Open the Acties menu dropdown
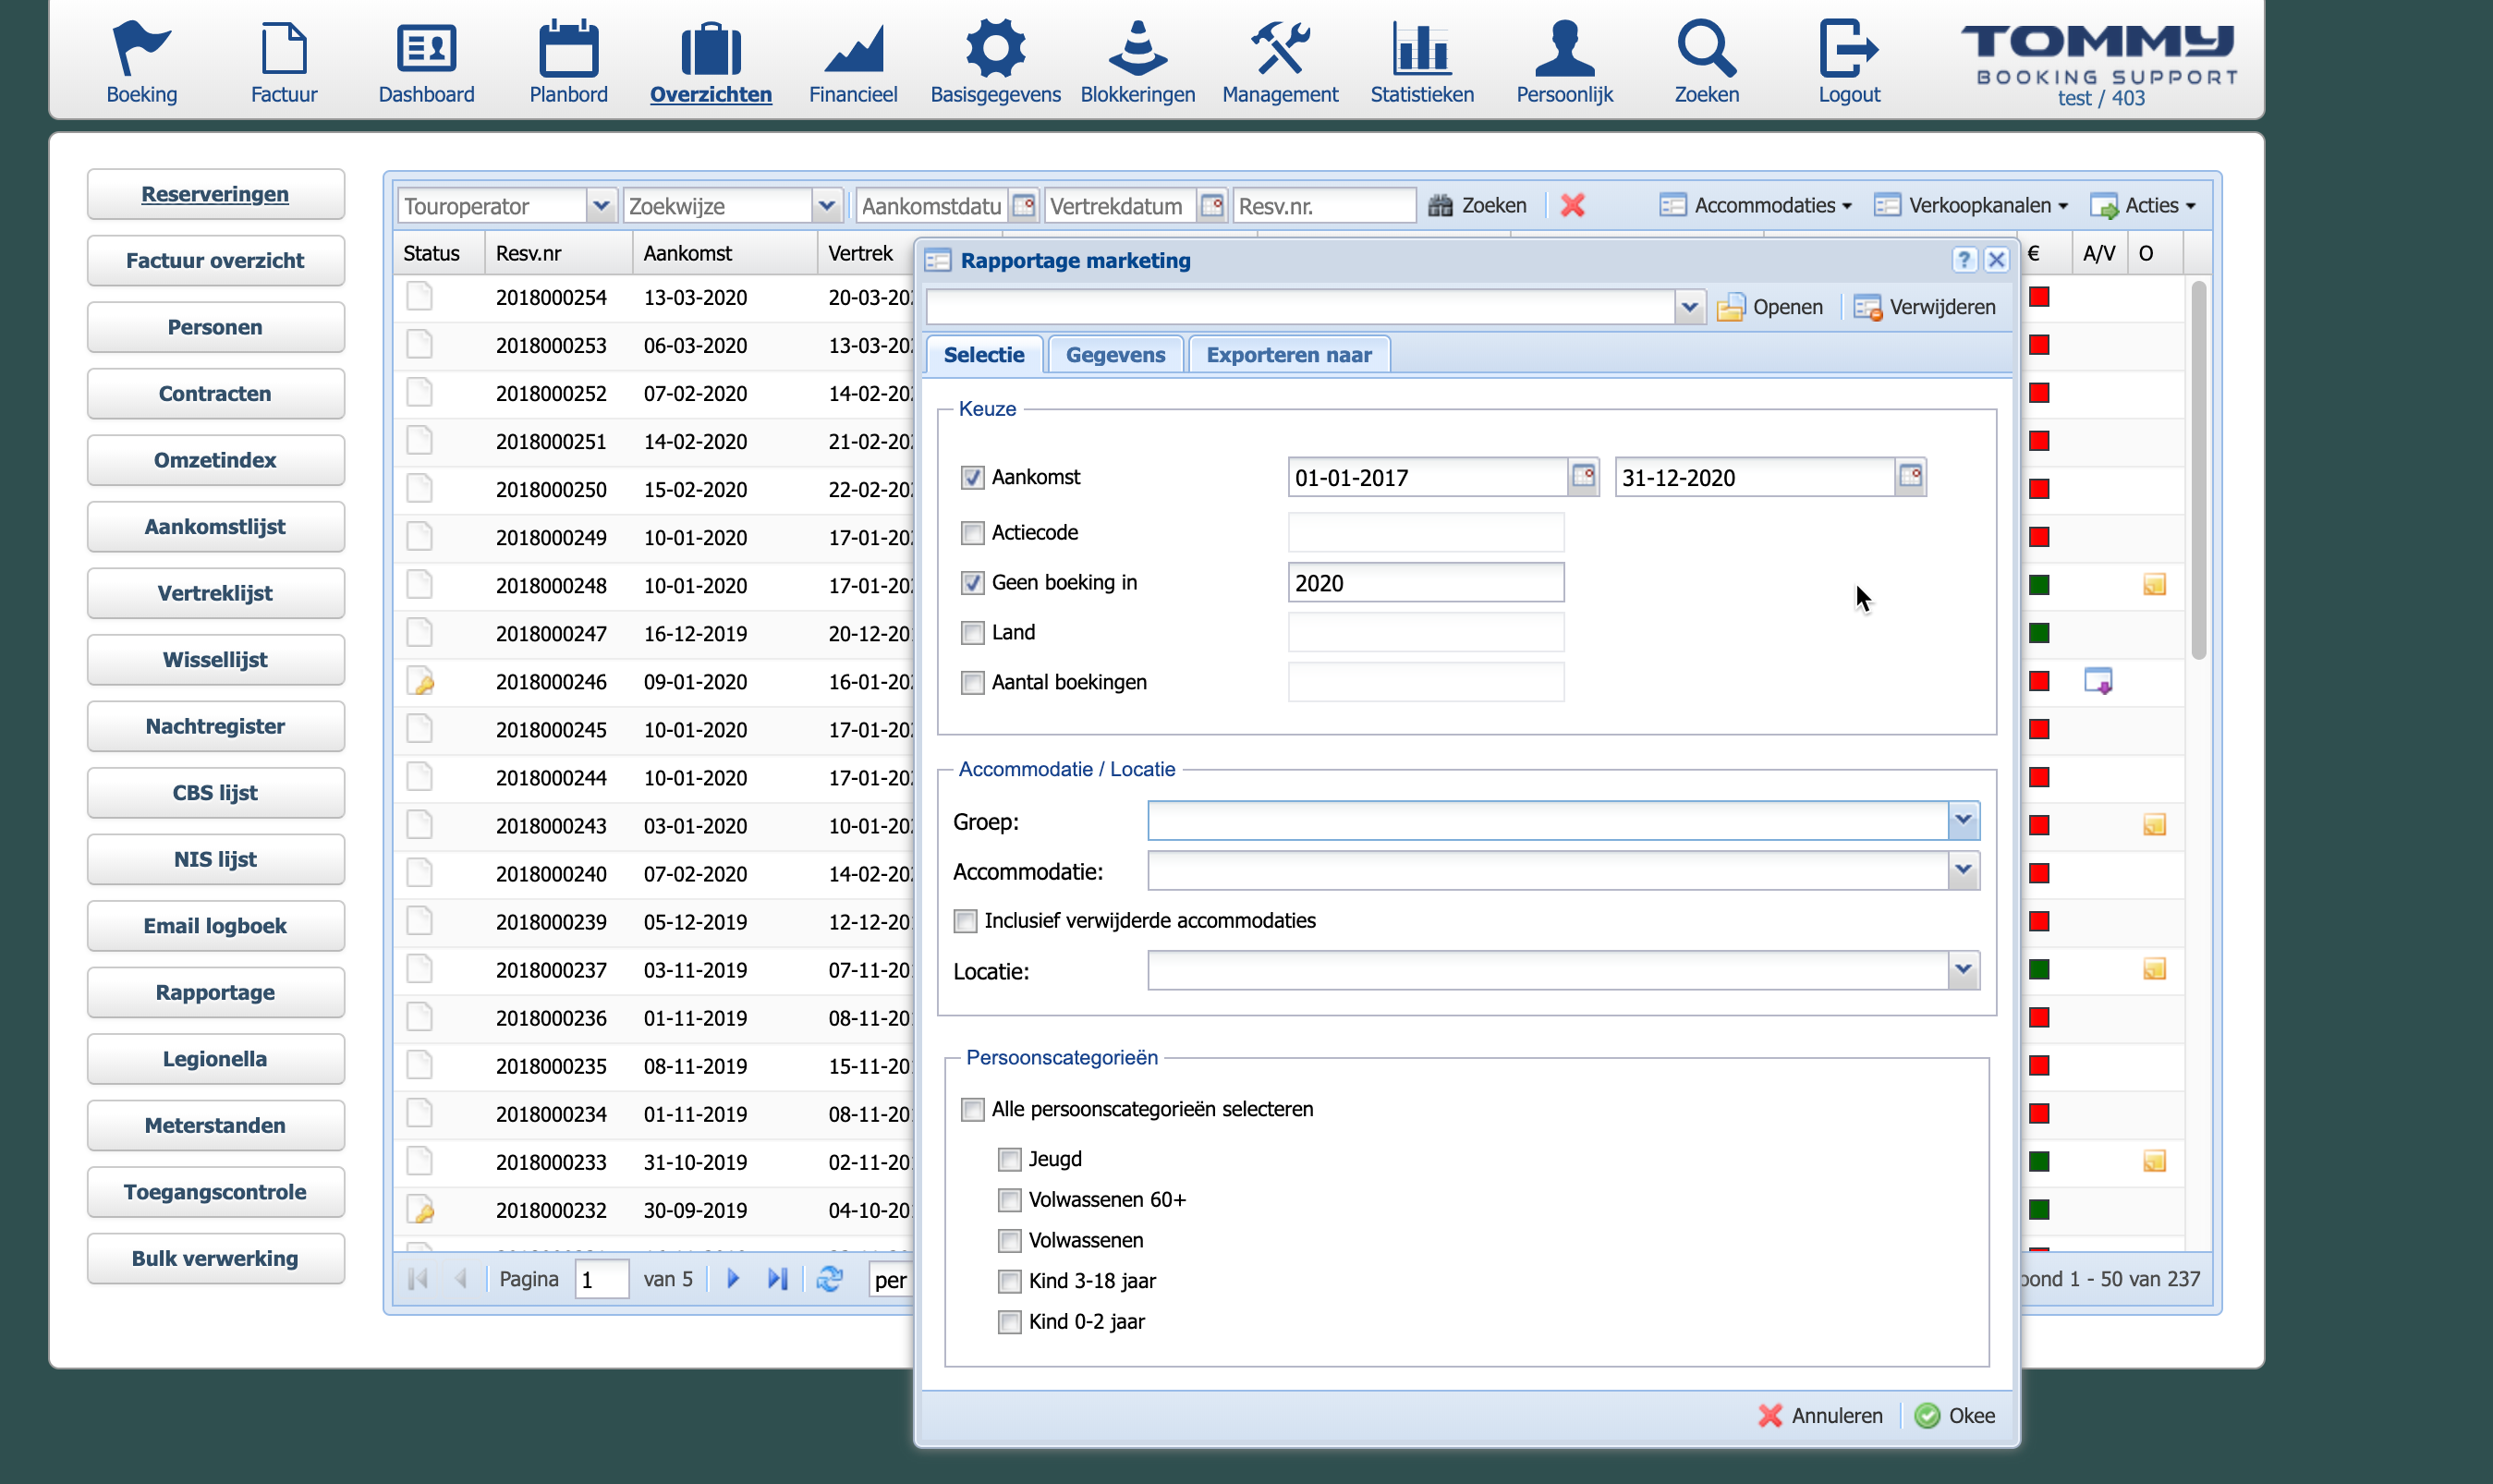 (x=2142, y=205)
